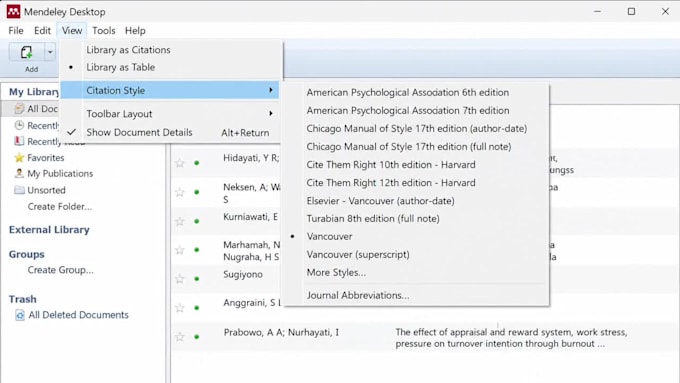The width and height of the screenshot is (680, 383).
Task: Expand the Toolbar Layout submenu
Action: (x=170, y=114)
